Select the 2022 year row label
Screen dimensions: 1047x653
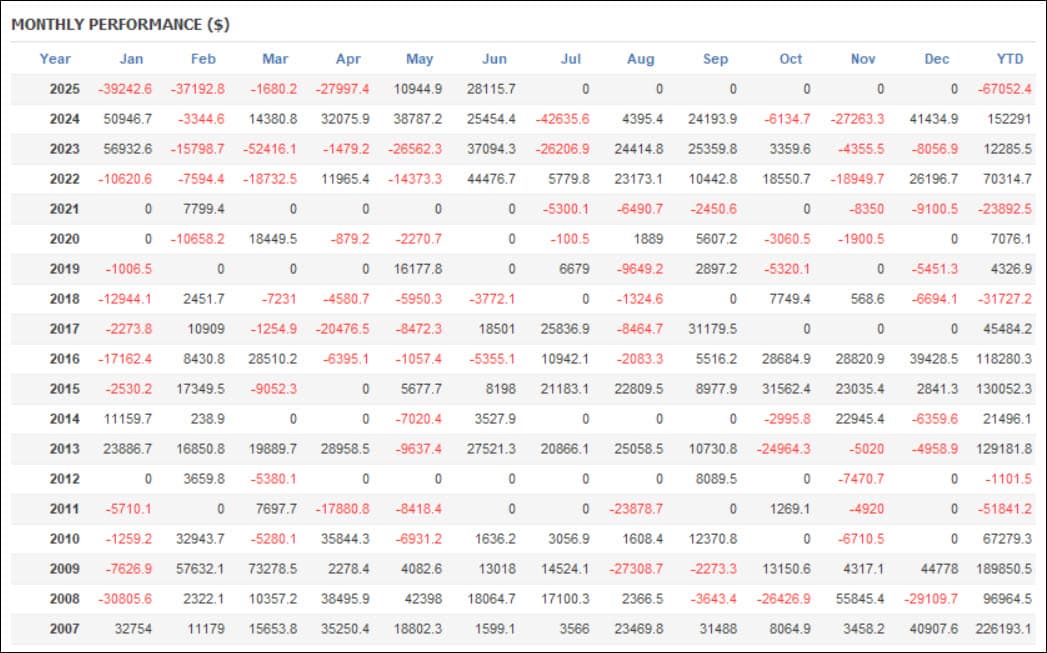(65, 179)
